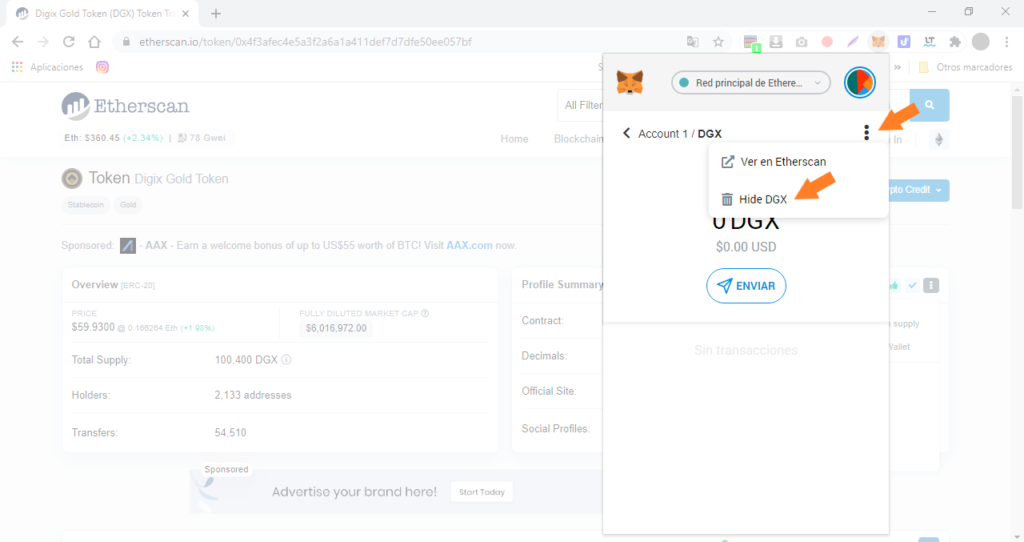
Task: Open a new browser tab
Action: [x=216, y=13]
